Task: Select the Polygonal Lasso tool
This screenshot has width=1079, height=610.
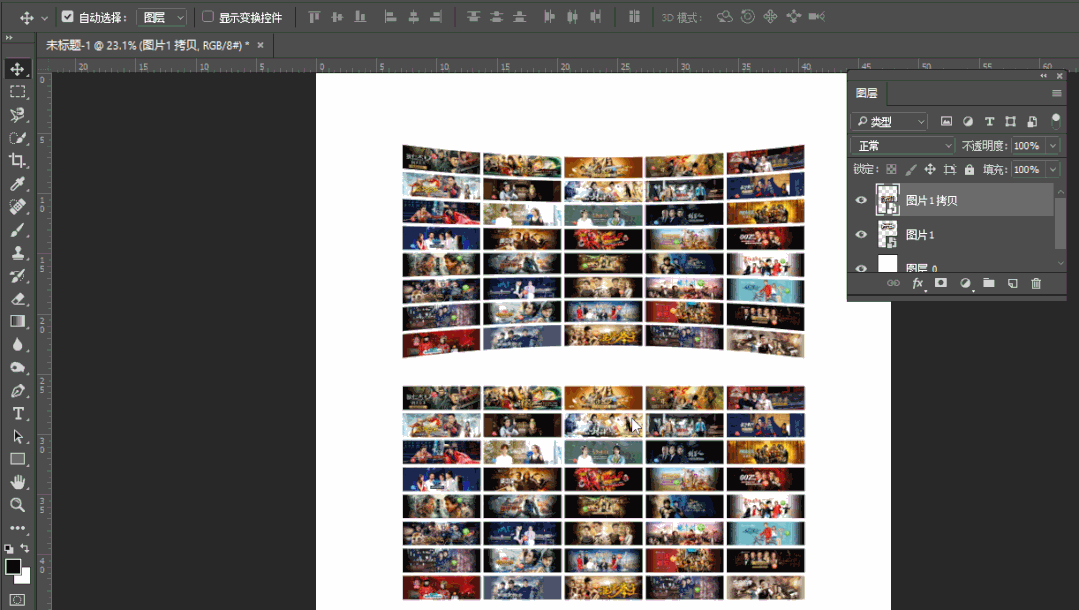Action: click(x=18, y=114)
